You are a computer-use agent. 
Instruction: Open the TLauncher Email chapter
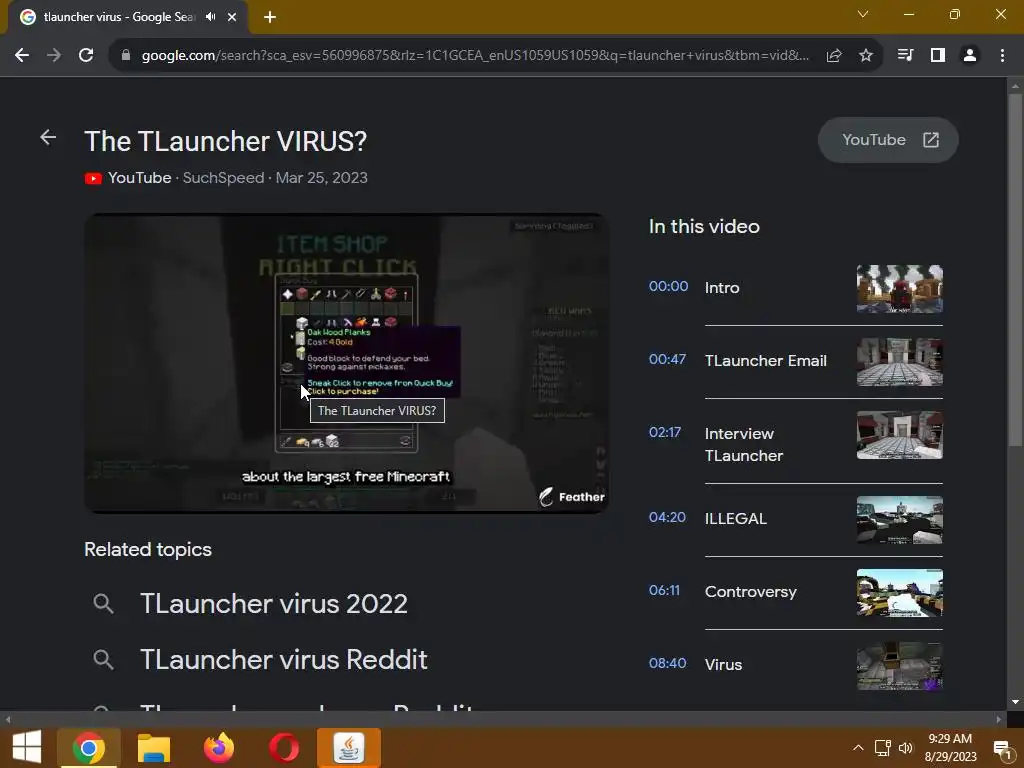click(x=765, y=360)
